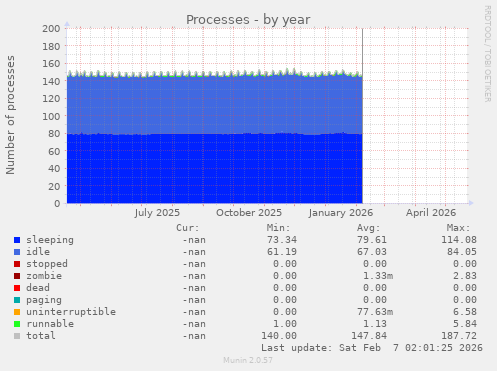Click the 'Last update' timestamp text
The width and height of the screenshot is (497, 371).
click(372, 348)
